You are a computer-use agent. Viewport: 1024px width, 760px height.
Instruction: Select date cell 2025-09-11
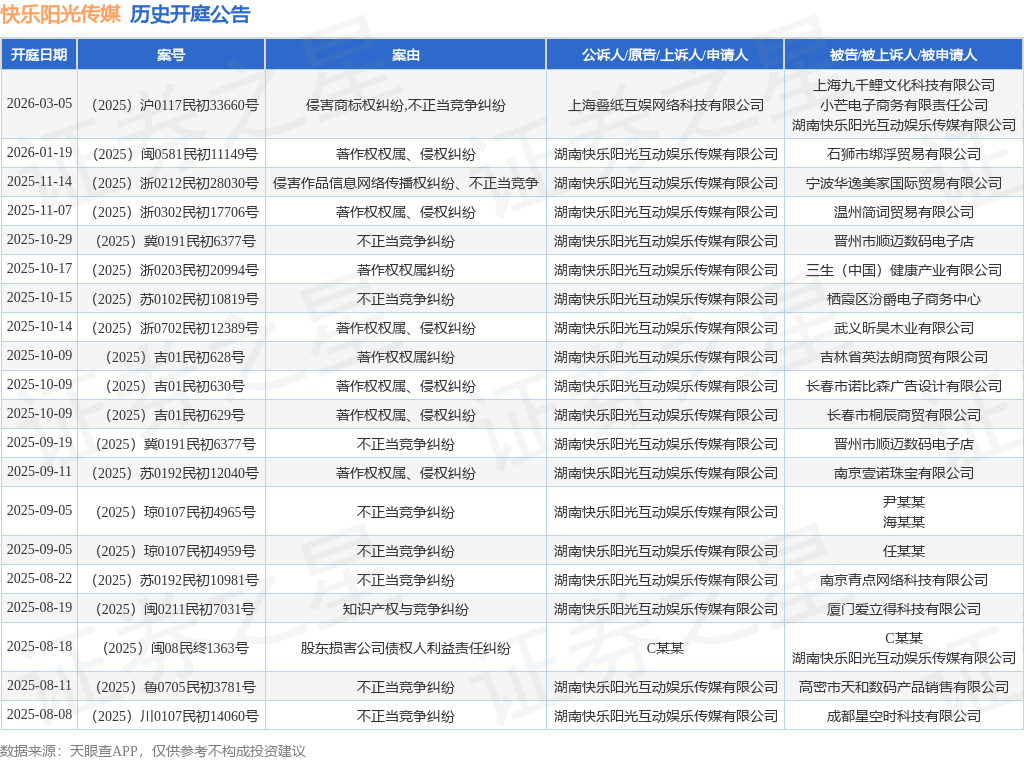[x=39, y=471]
